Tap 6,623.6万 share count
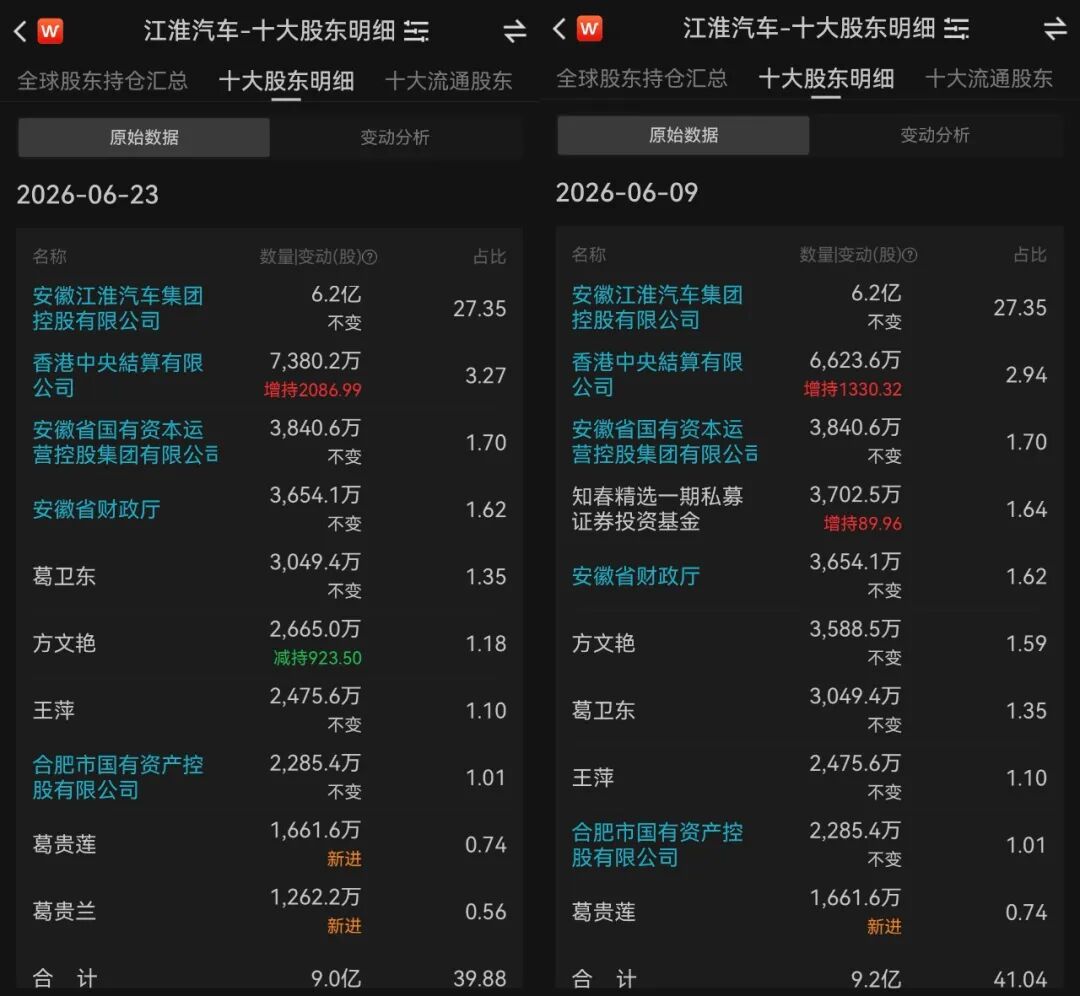 coord(855,360)
